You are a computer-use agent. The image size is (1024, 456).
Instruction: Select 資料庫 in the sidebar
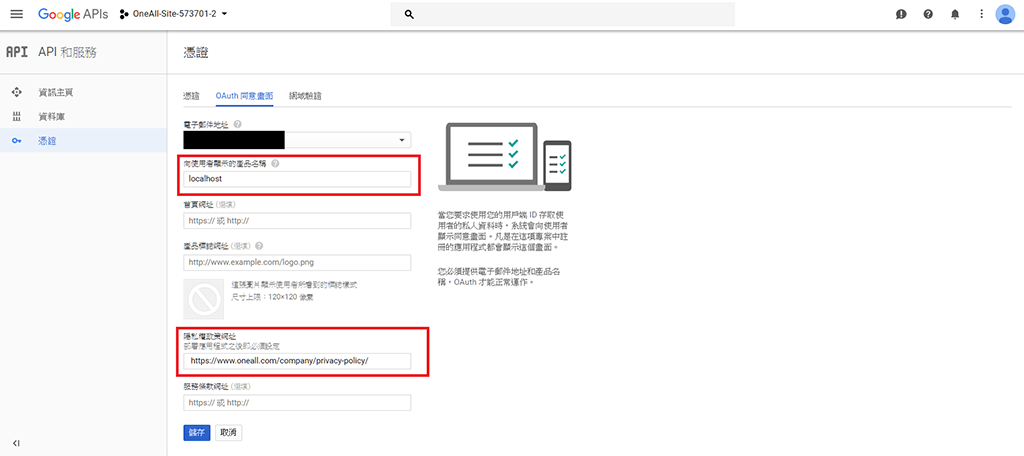pyautogui.click(x=52, y=117)
